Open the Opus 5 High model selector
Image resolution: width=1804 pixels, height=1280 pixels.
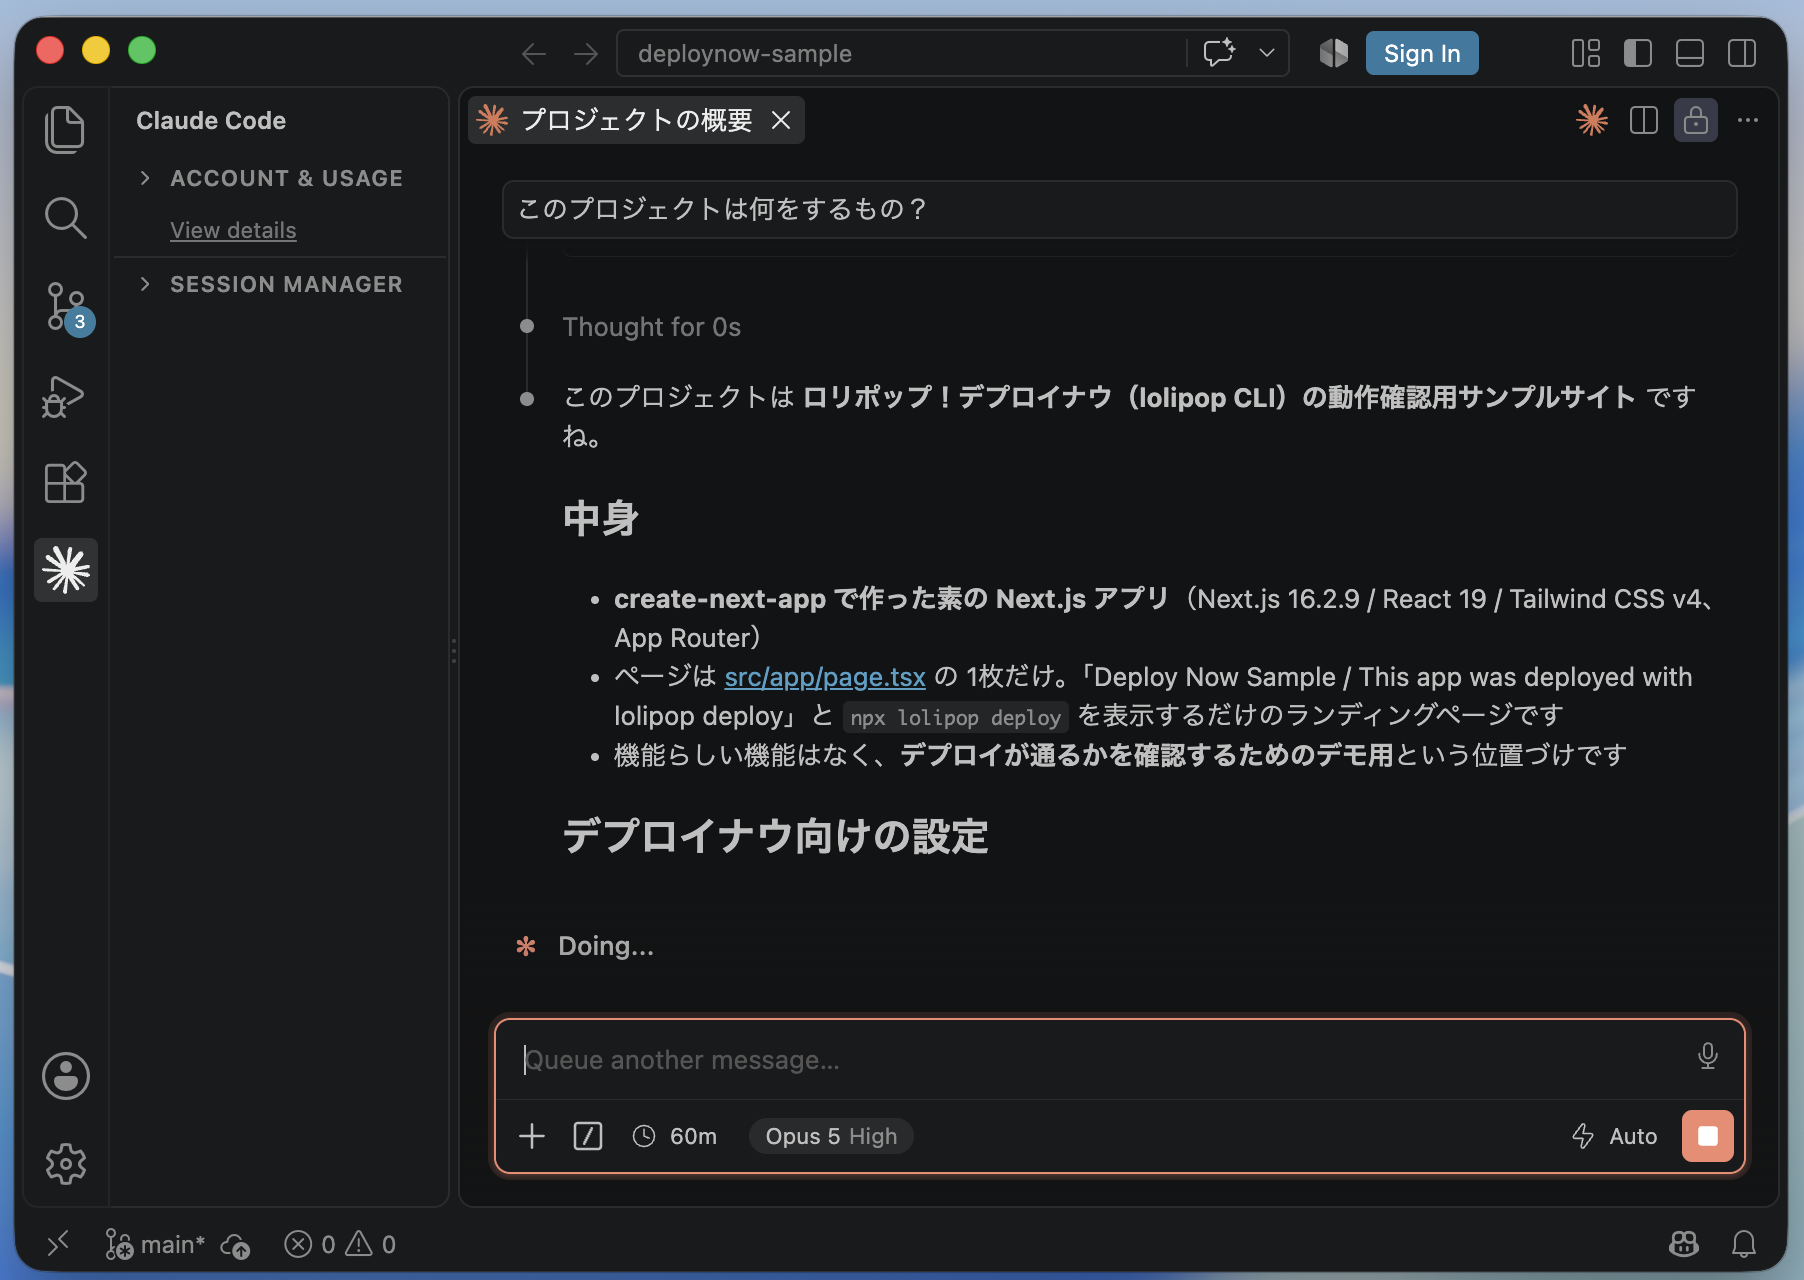point(831,1136)
